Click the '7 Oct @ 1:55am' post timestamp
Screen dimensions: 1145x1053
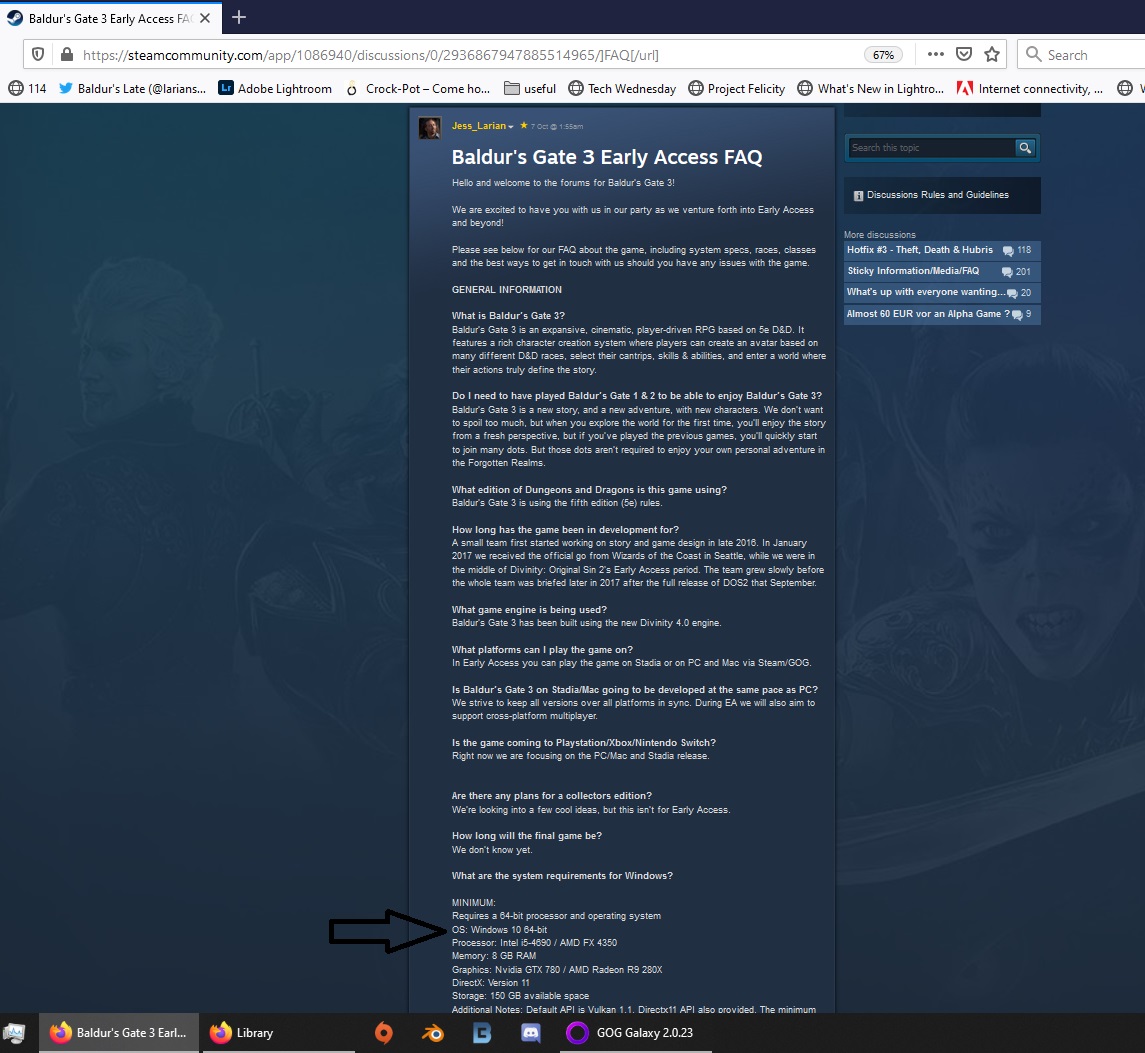557,126
